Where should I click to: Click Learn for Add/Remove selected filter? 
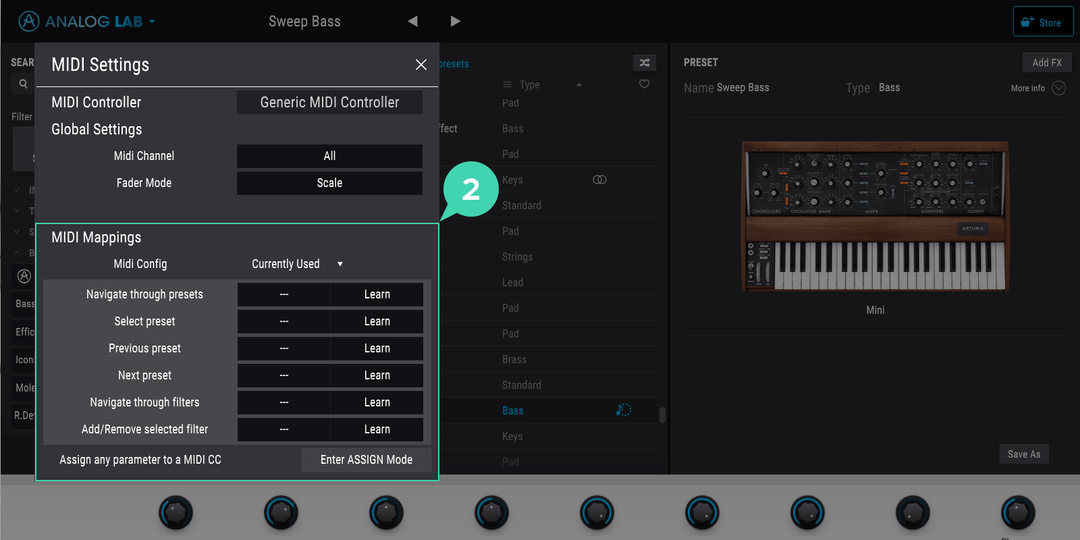377,429
